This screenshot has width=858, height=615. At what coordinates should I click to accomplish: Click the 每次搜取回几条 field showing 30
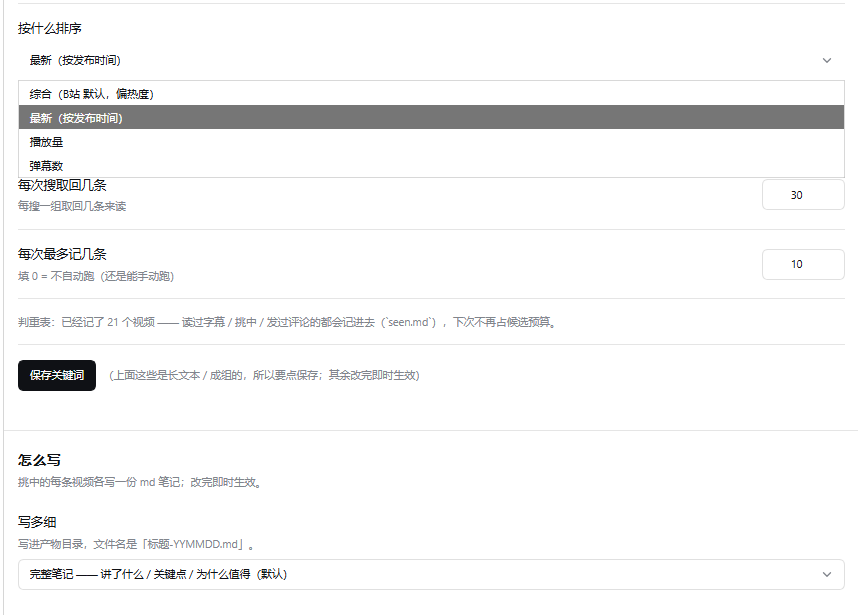[803, 195]
